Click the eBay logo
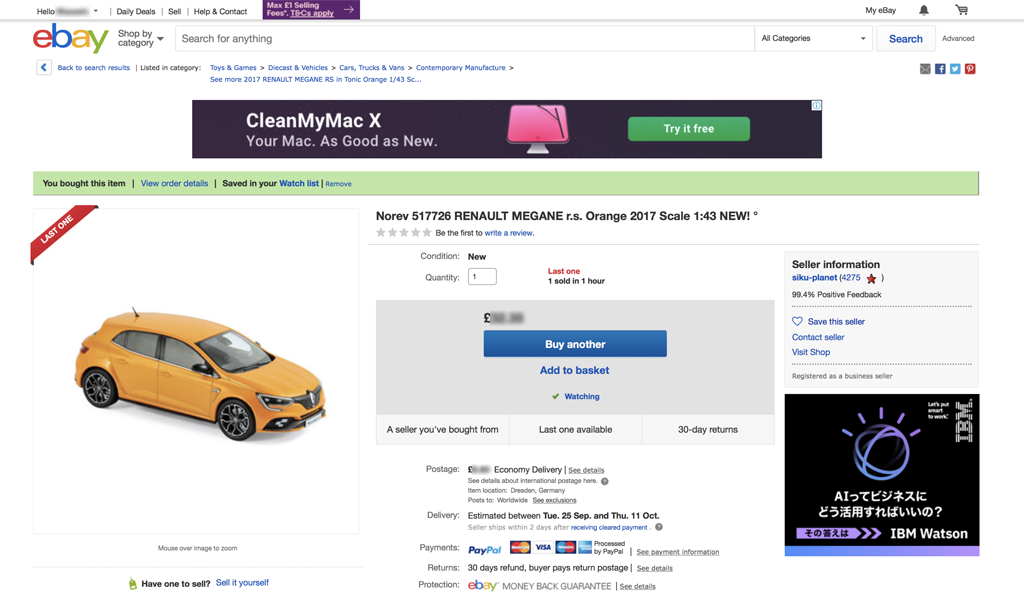 (x=71, y=39)
